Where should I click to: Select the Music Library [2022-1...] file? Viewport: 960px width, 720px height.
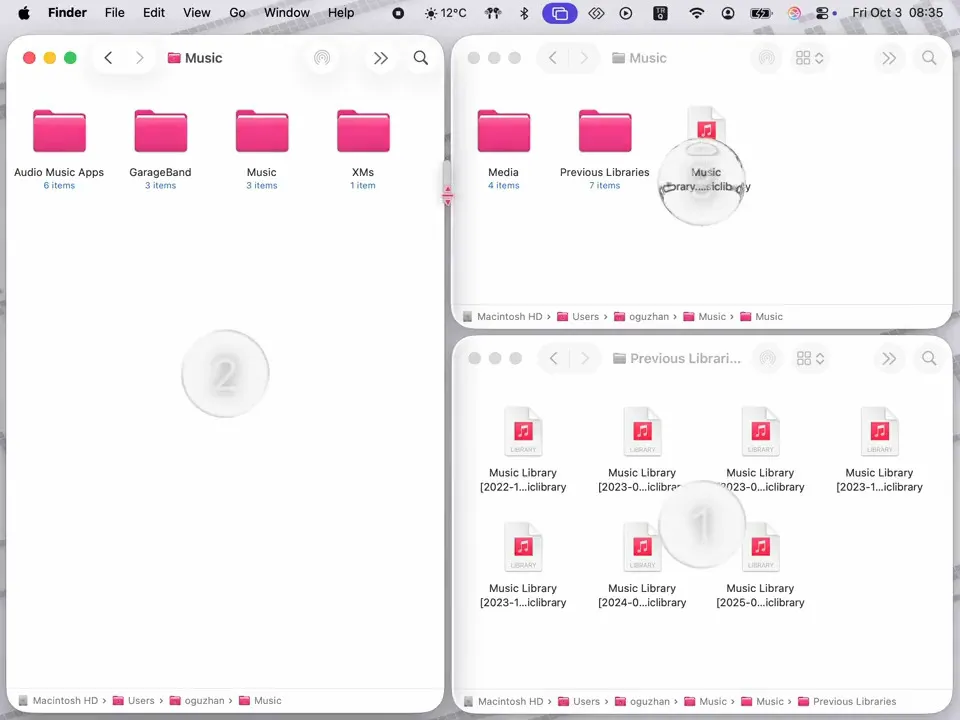click(523, 432)
